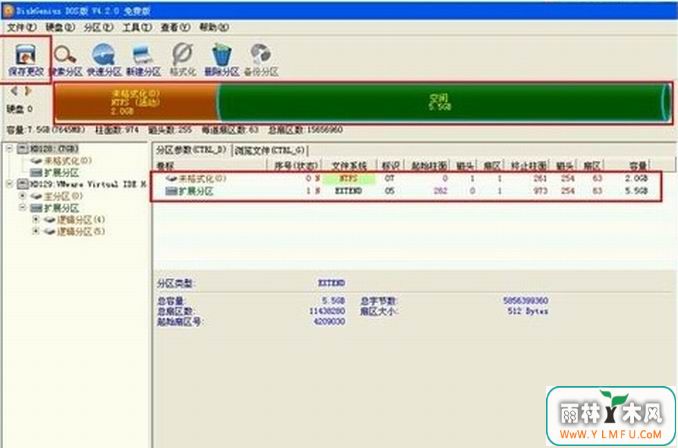The image size is (678, 448).
Task: Click the 序号(状态) column header
Action: (294, 165)
